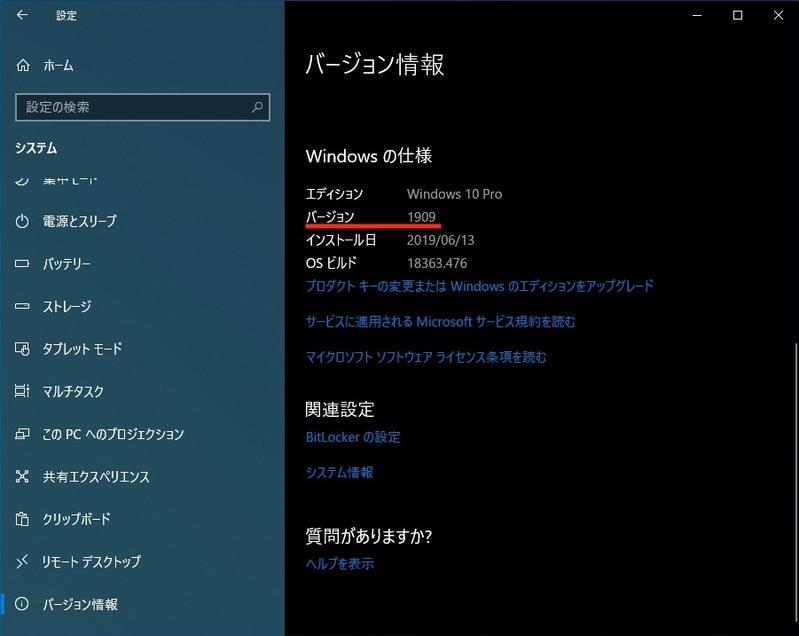The width and height of the screenshot is (799, 636).
Task: Click the search magnifier icon
Action: [257, 107]
